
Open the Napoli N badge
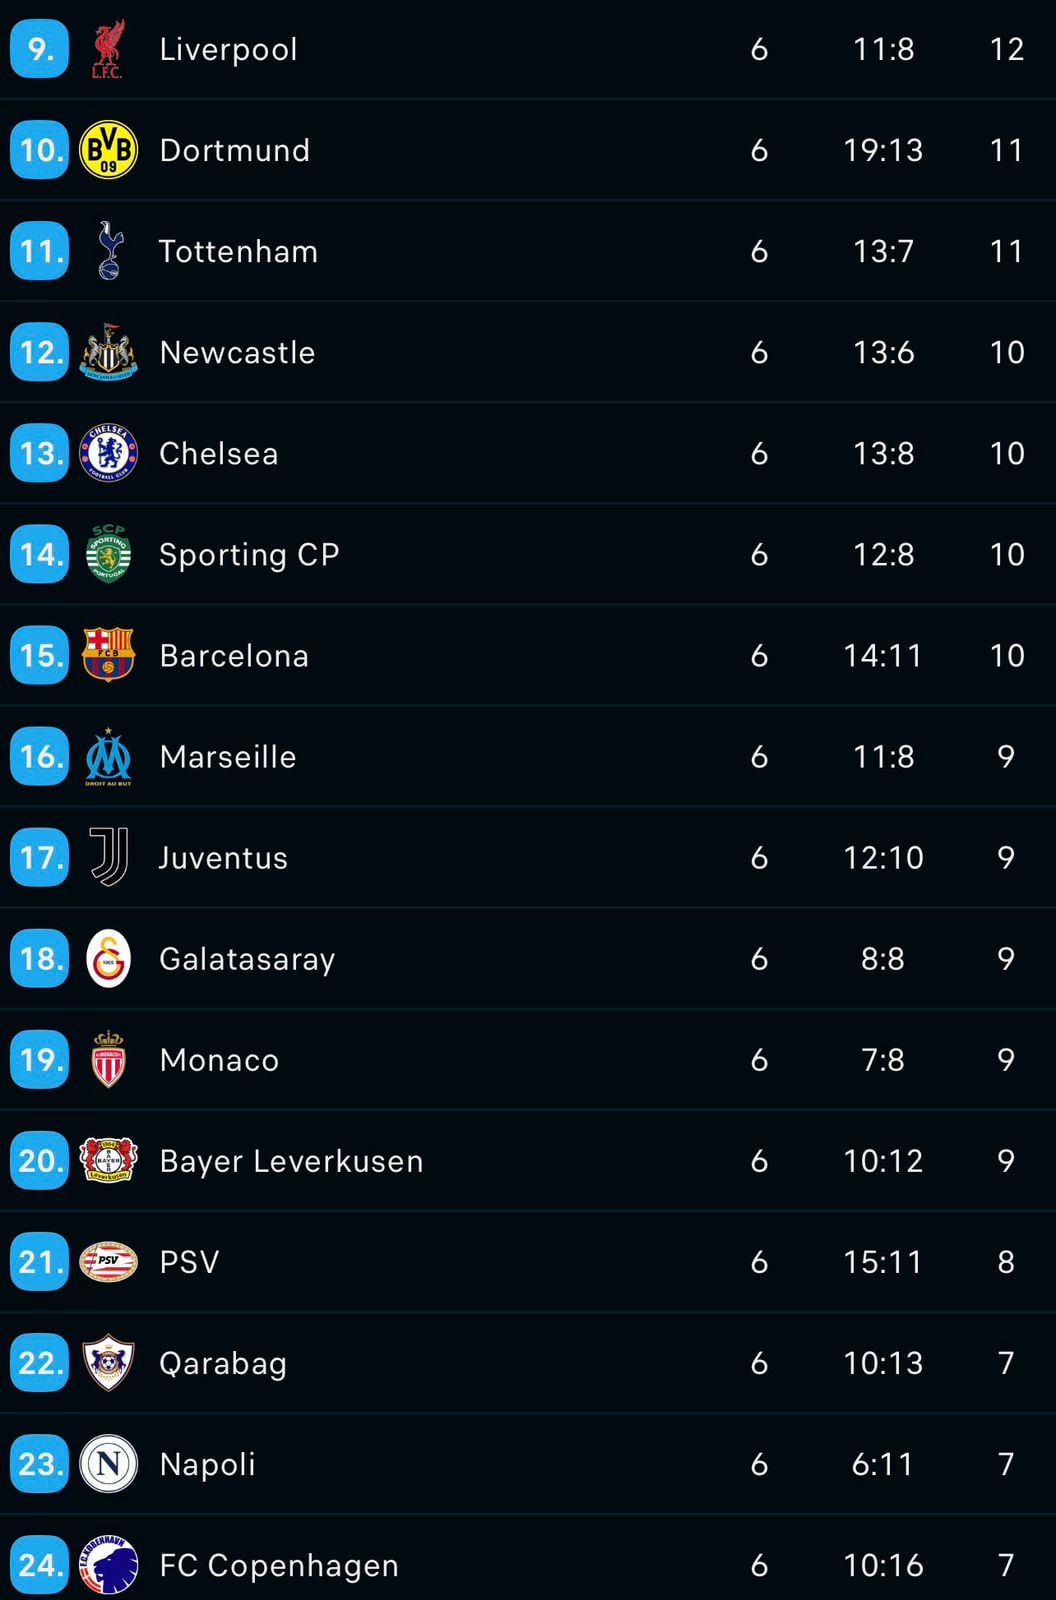click(108, 1464)
